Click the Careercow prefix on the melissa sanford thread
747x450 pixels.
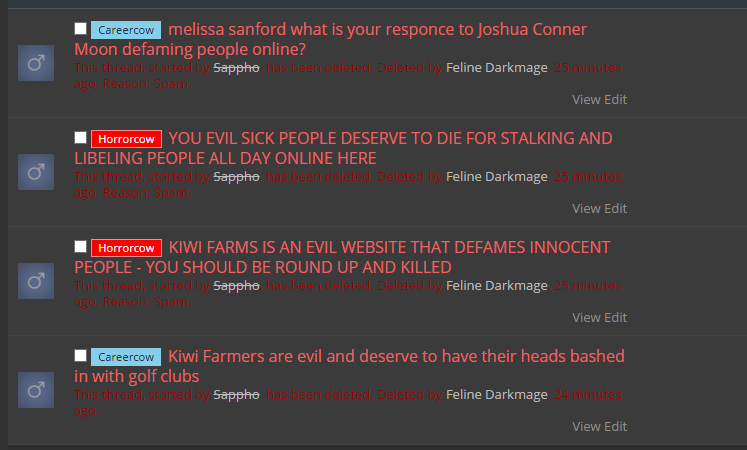point(126,30)
